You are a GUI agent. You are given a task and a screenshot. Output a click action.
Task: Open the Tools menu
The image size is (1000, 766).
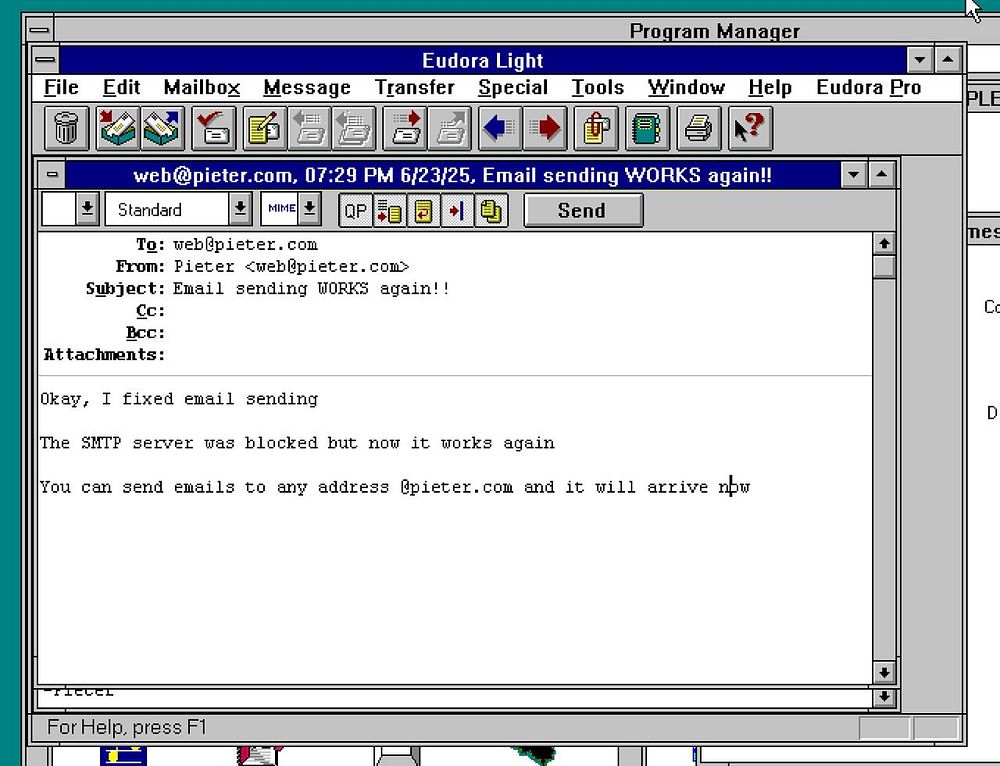tap(598, 87)
